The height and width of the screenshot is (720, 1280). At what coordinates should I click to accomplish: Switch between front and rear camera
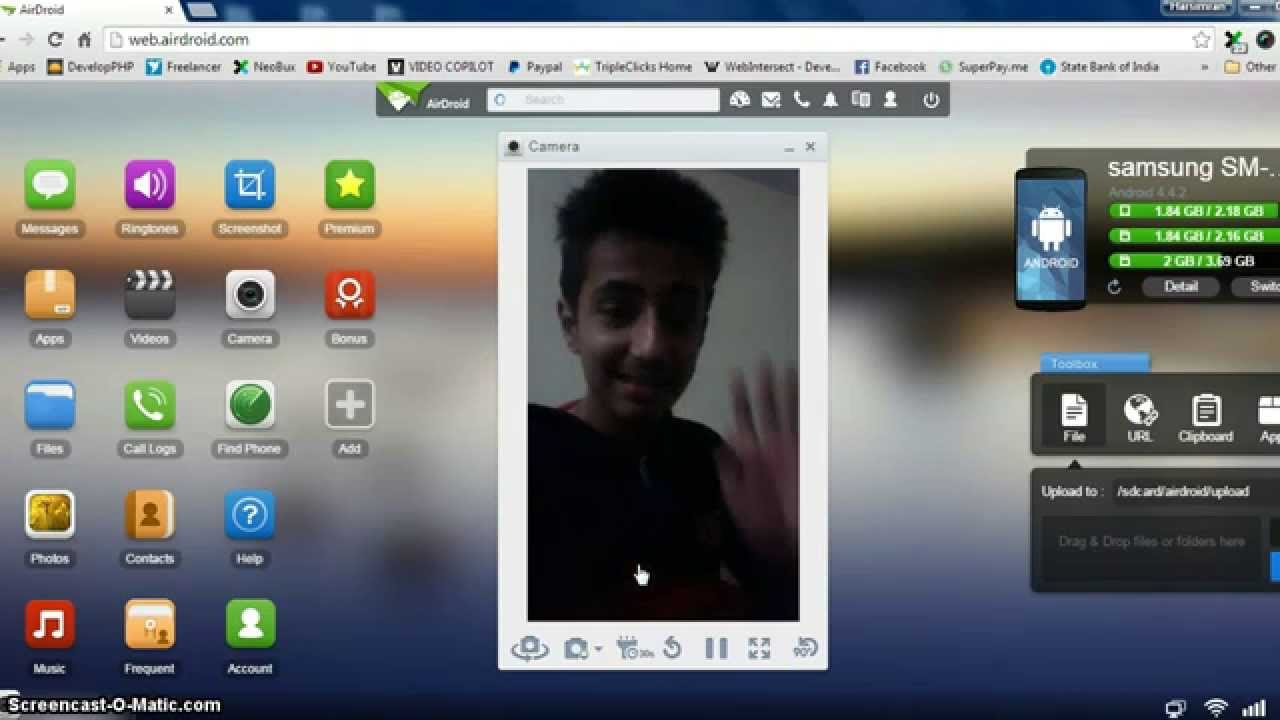click(x=529, y=649)
